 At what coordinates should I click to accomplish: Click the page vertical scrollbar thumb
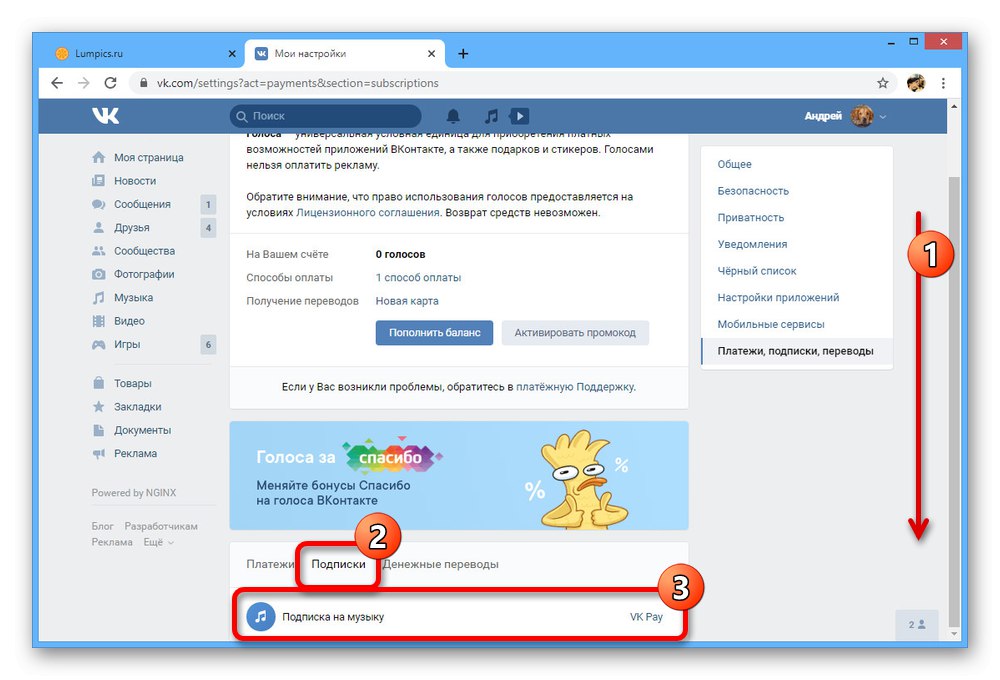(954, 401)
